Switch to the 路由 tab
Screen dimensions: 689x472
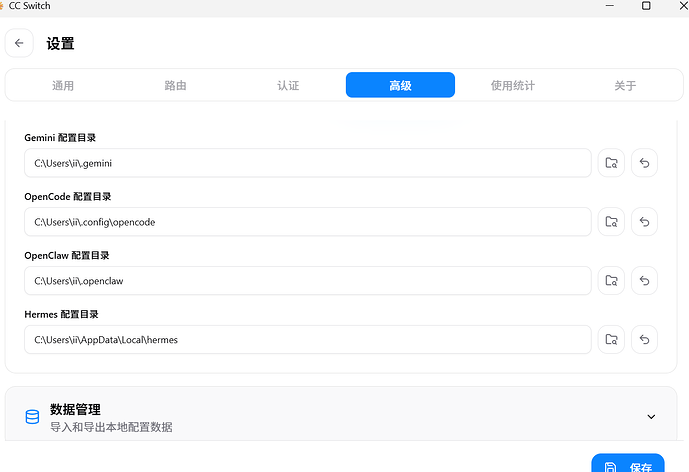(175, 85)
